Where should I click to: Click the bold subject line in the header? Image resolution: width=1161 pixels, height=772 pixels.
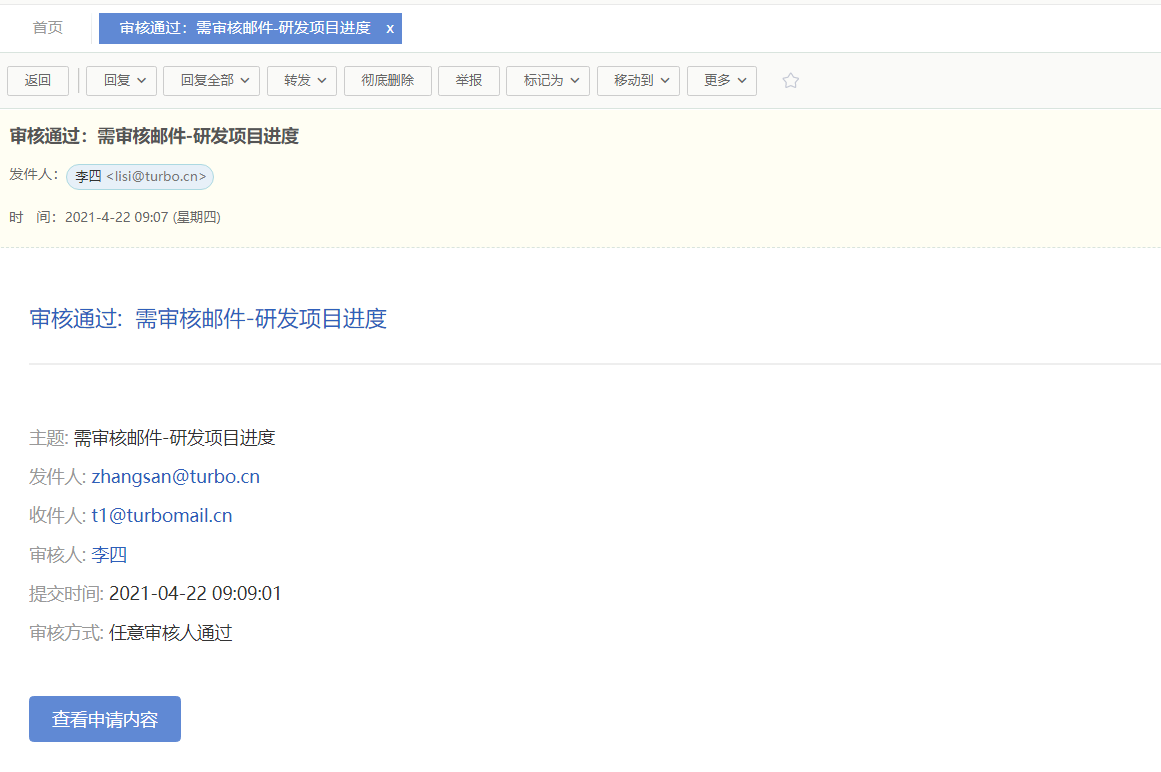[154, 137]
